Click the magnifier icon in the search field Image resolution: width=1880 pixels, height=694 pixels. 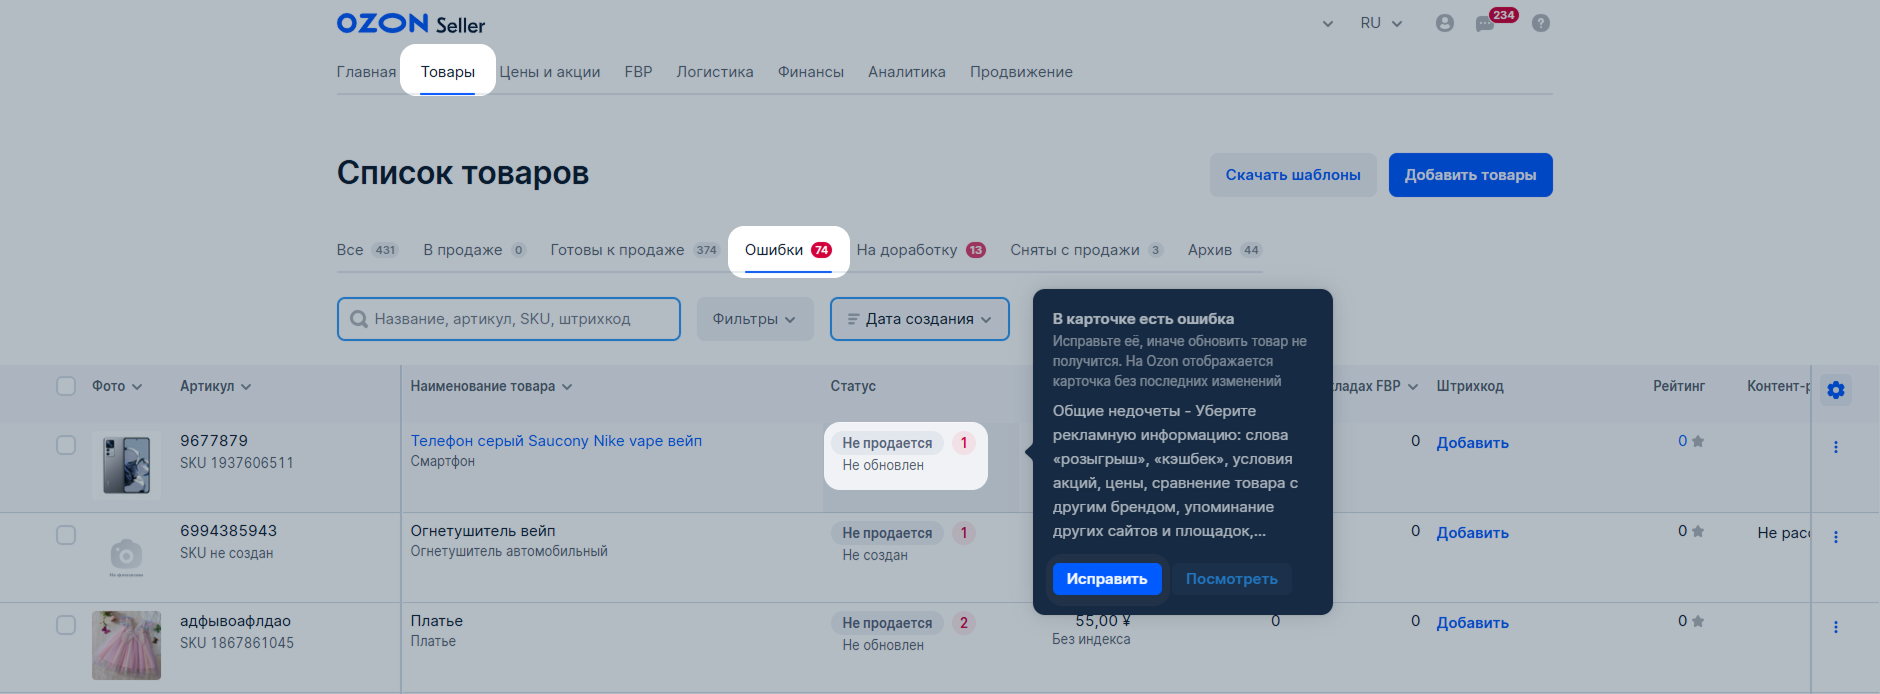359,320
